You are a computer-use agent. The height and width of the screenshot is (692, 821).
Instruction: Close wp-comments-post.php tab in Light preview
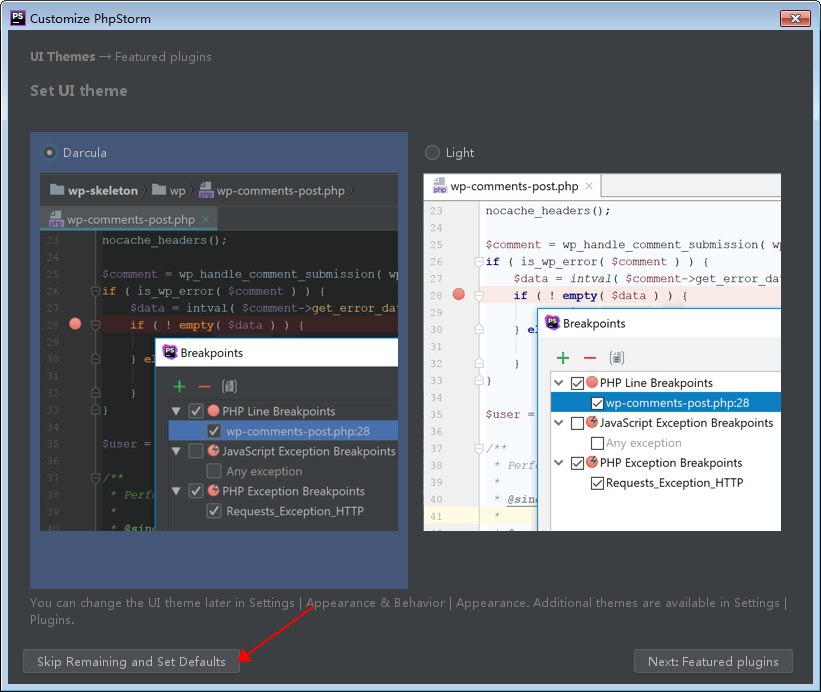pos(590,186)
